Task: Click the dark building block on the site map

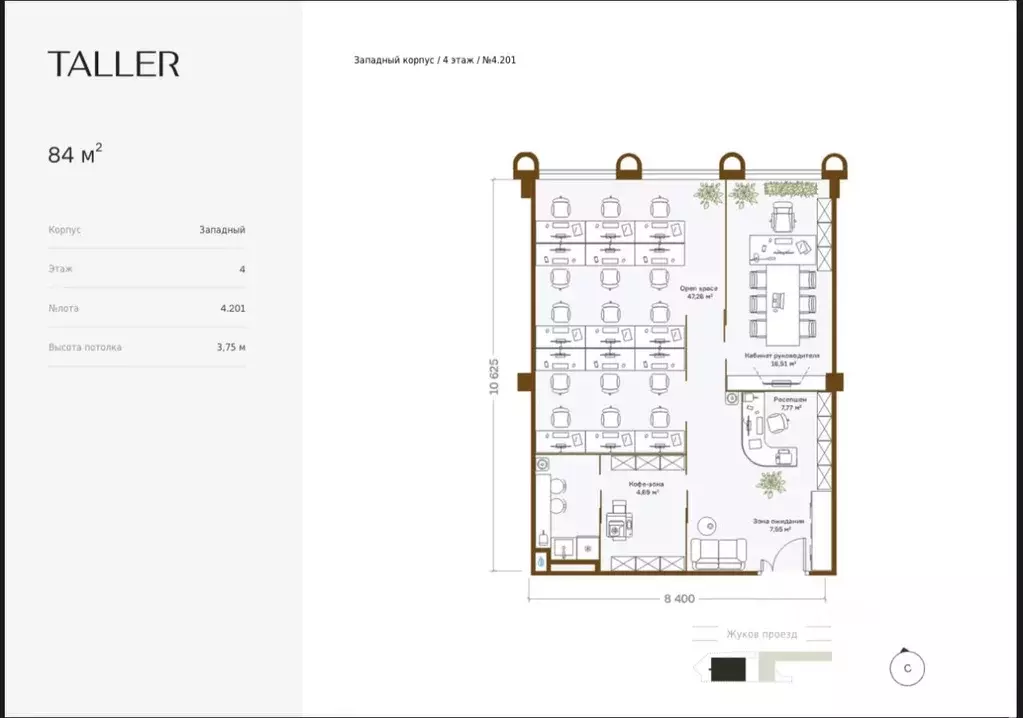Action: [x=727, y=668]
